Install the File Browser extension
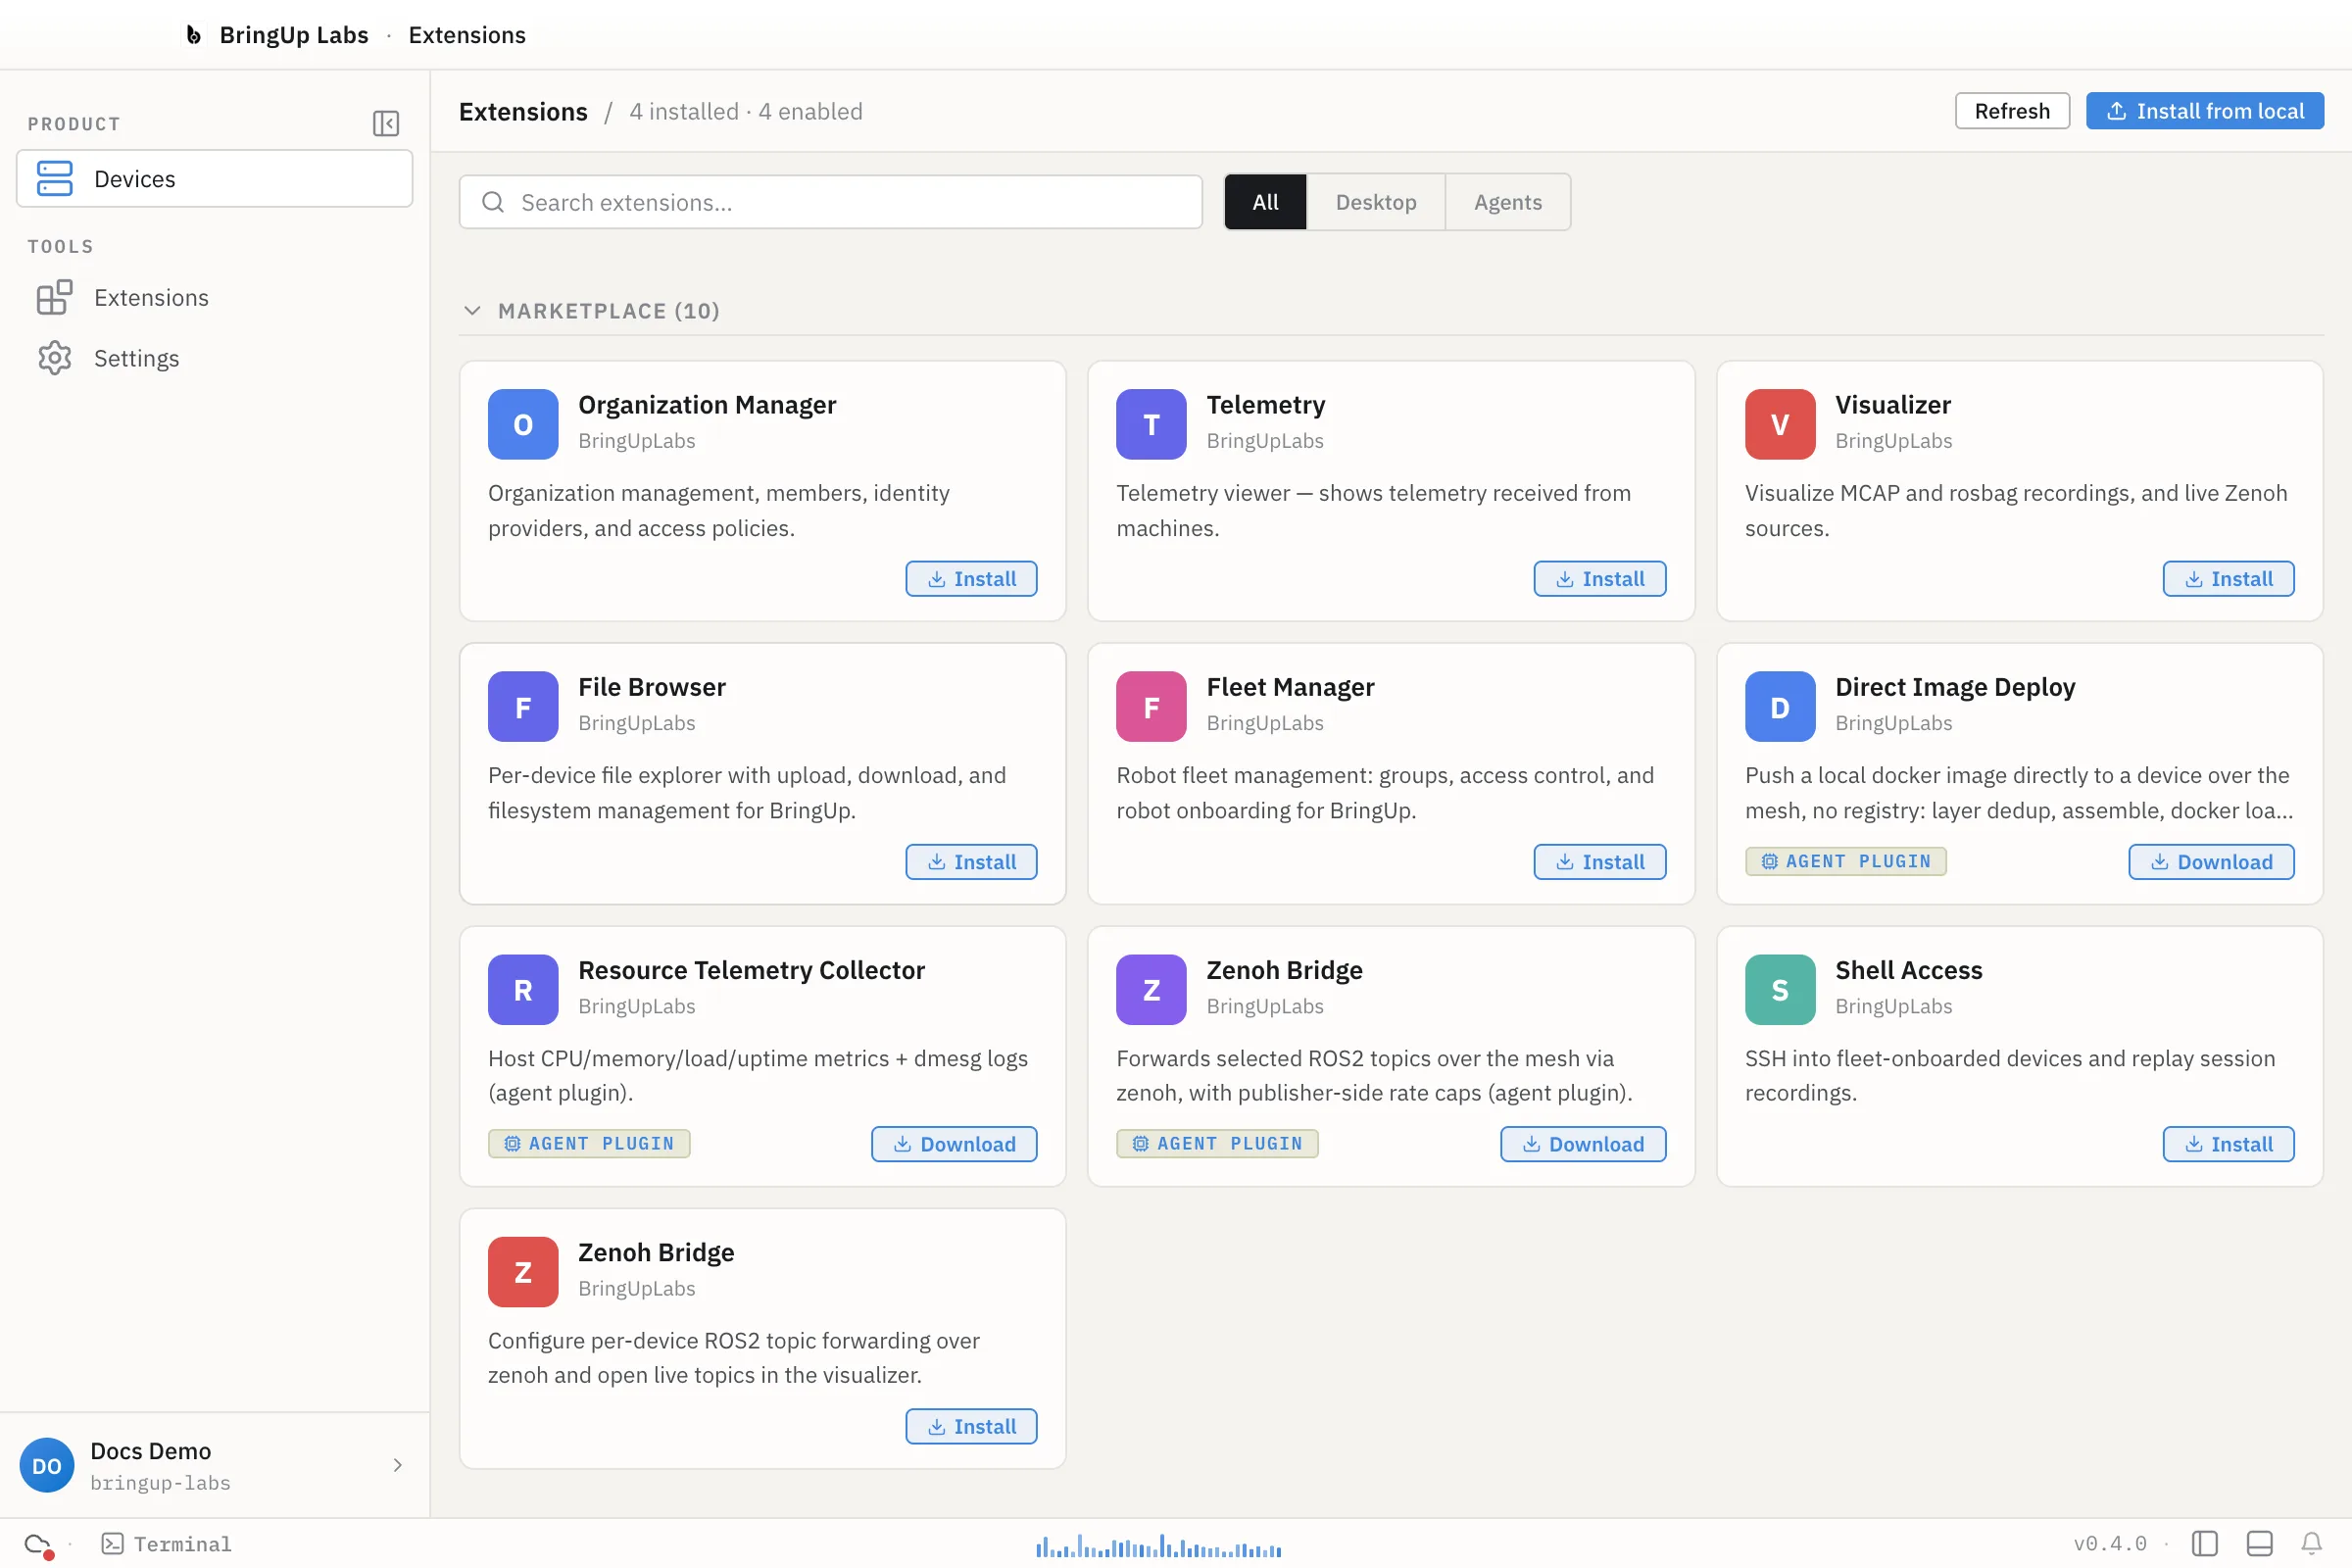The width and height of the screenshot is (2352, 1568). click(x=971, y=862)
